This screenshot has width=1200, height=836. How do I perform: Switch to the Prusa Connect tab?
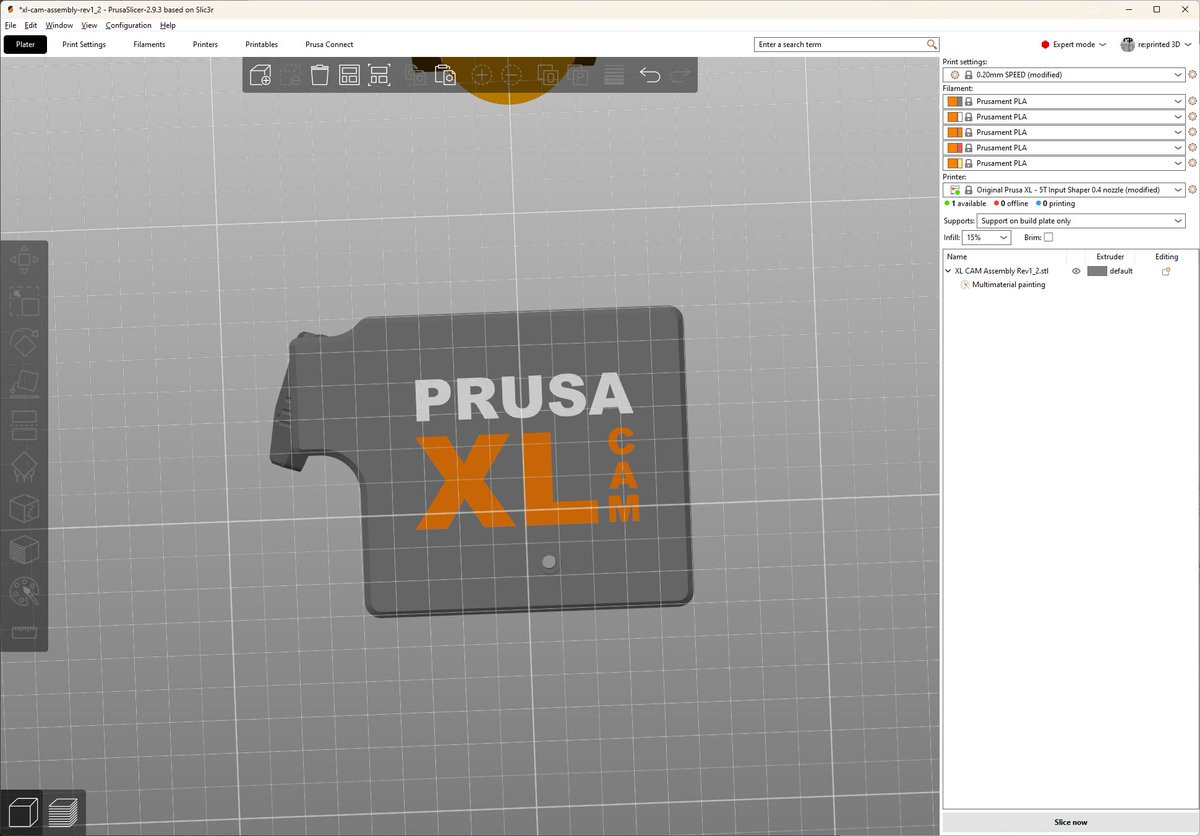(329, 44)
